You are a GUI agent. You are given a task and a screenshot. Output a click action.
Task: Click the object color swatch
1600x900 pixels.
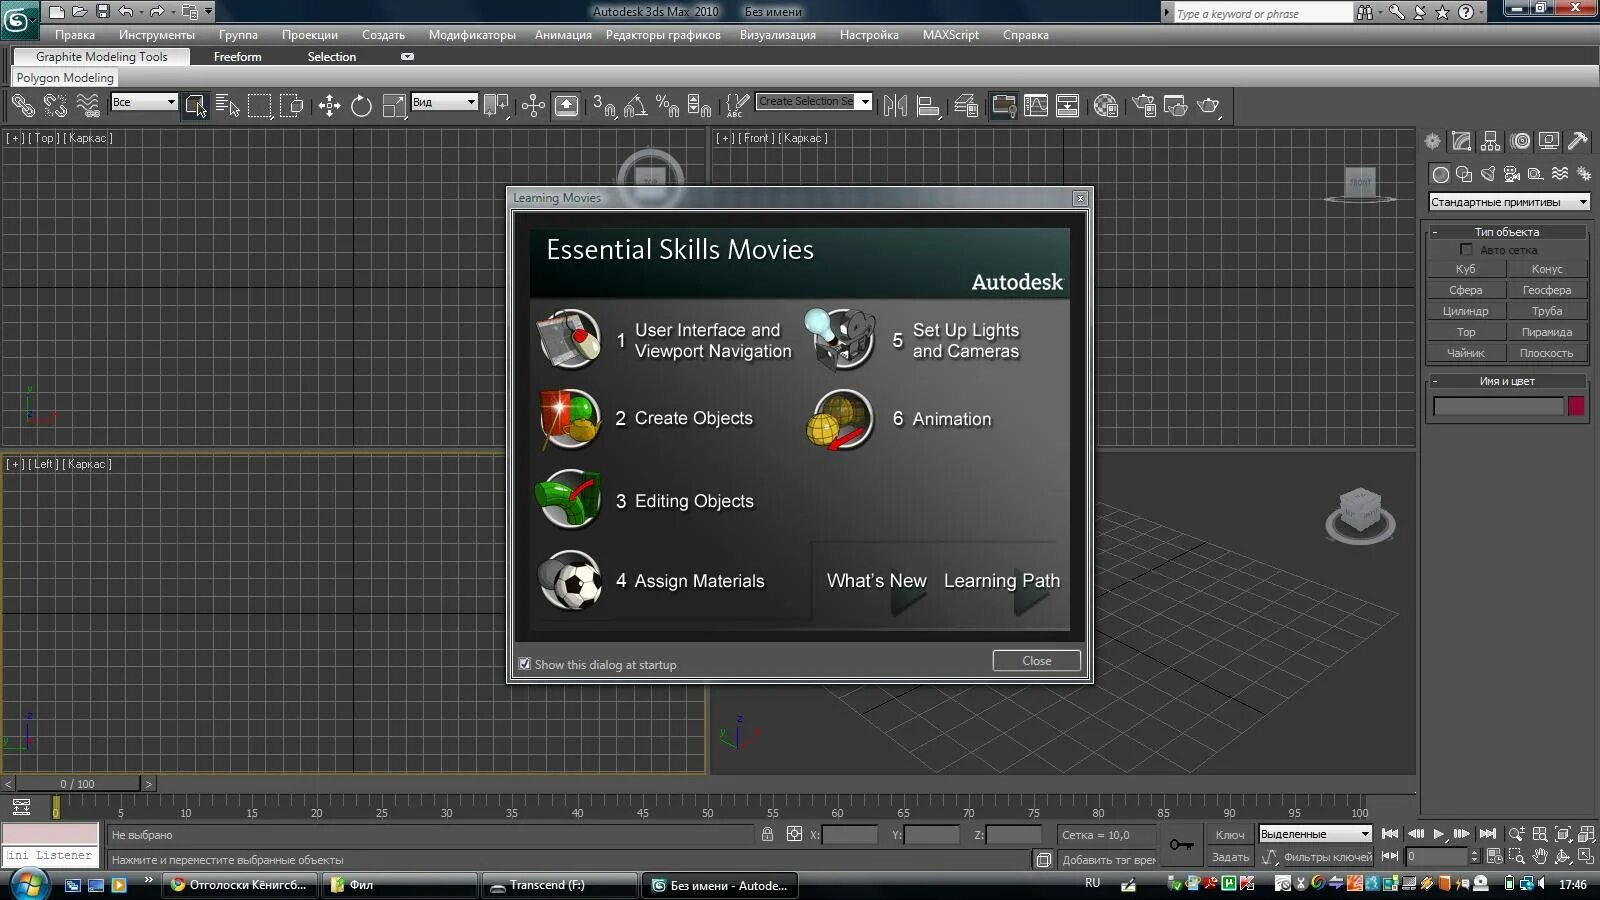(1576, 405)
